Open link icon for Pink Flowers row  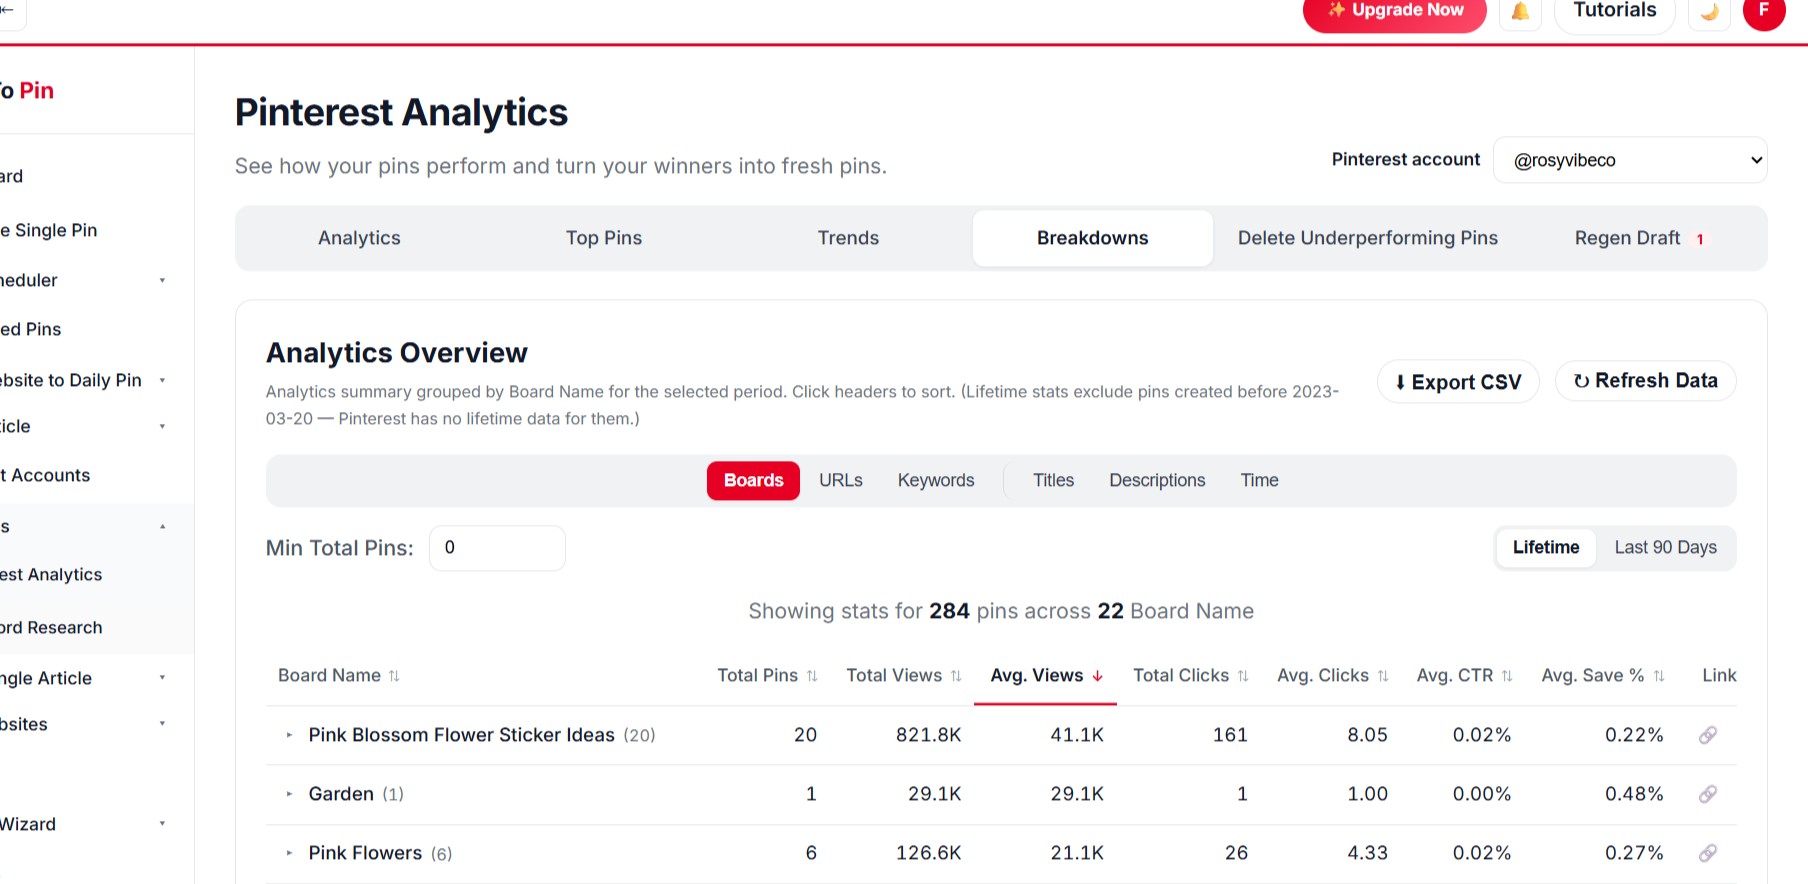(x=1708, y=853)
